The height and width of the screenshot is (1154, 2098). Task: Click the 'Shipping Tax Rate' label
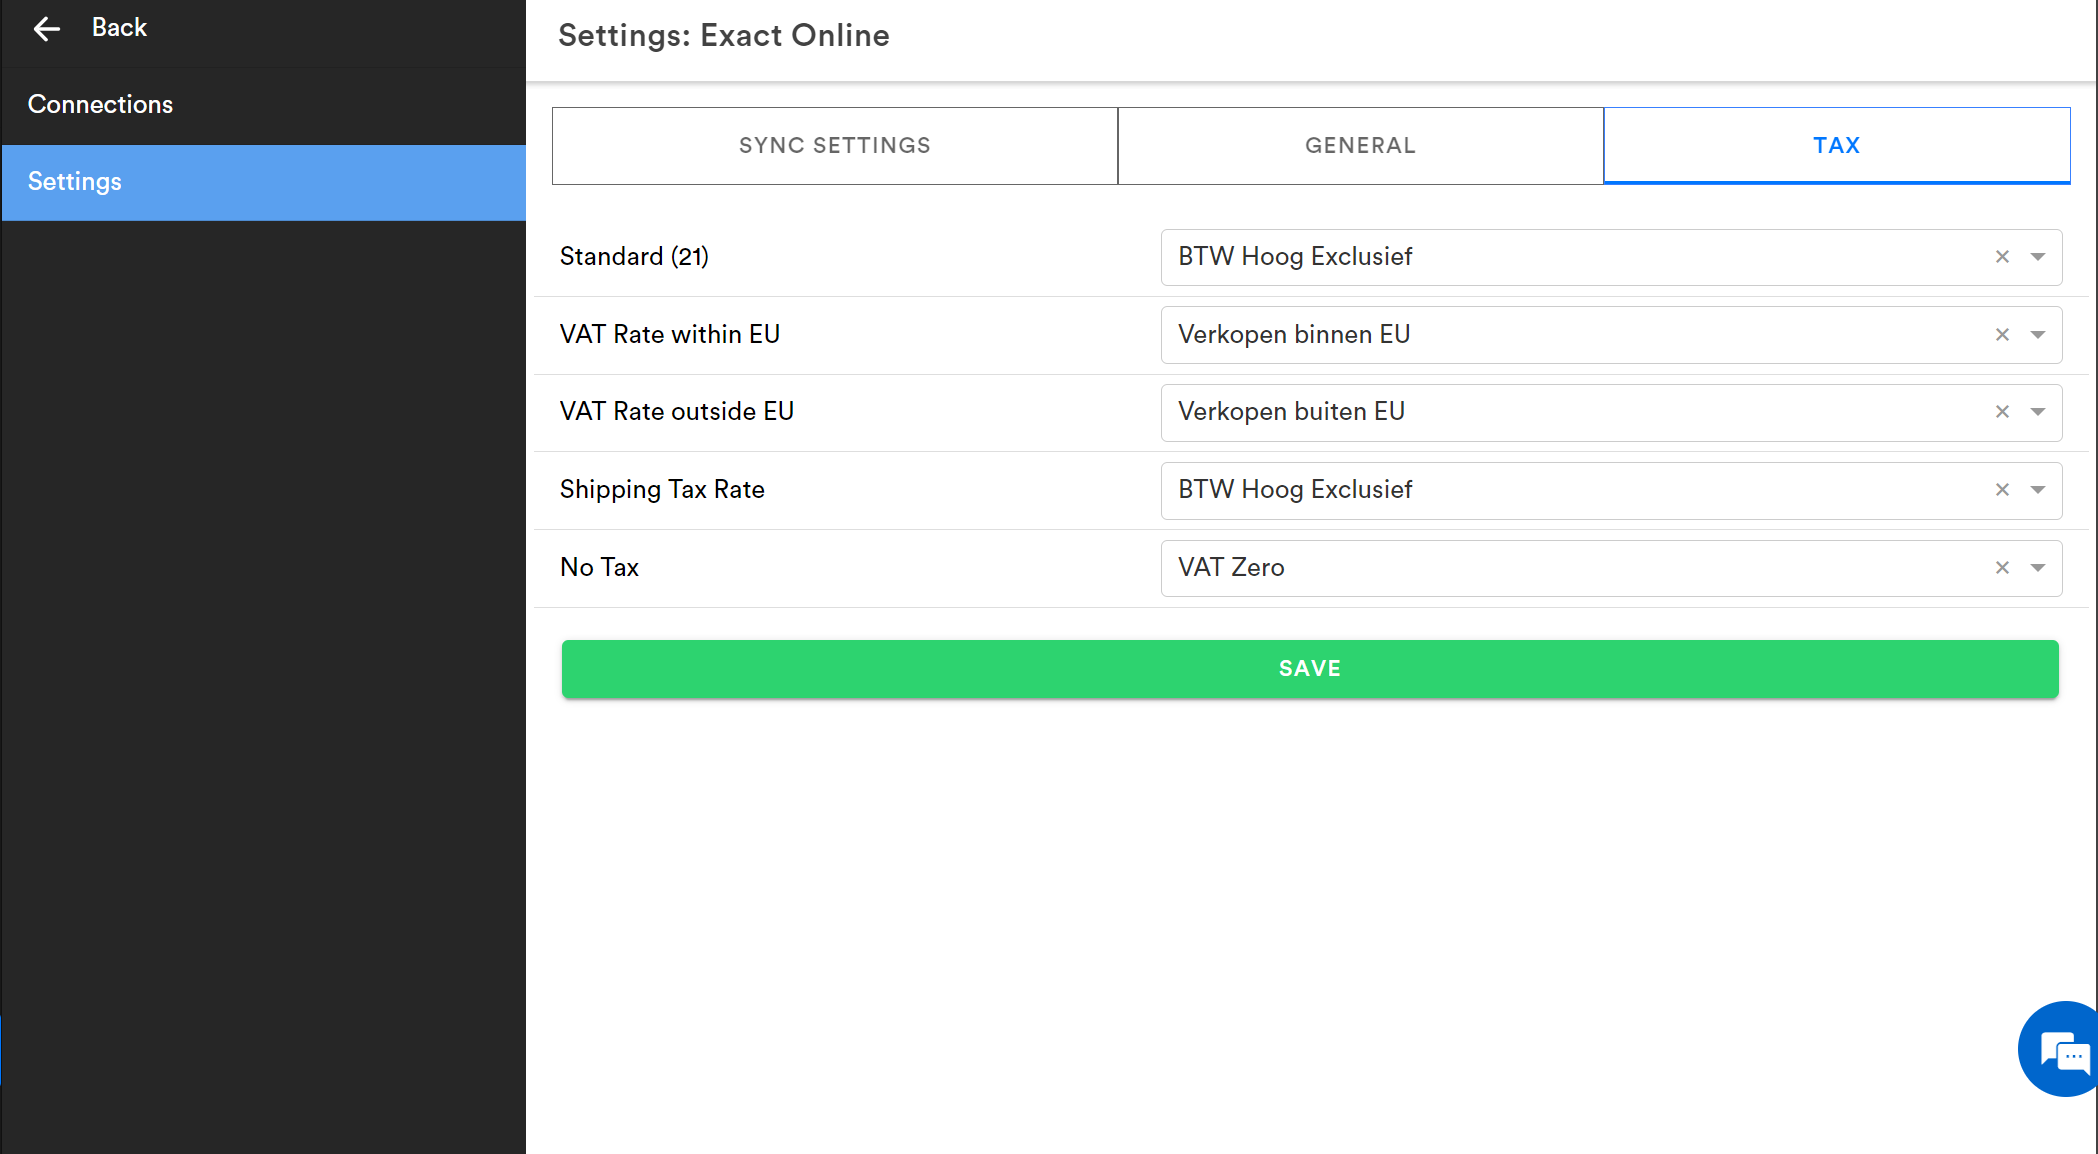click(662, 490)
